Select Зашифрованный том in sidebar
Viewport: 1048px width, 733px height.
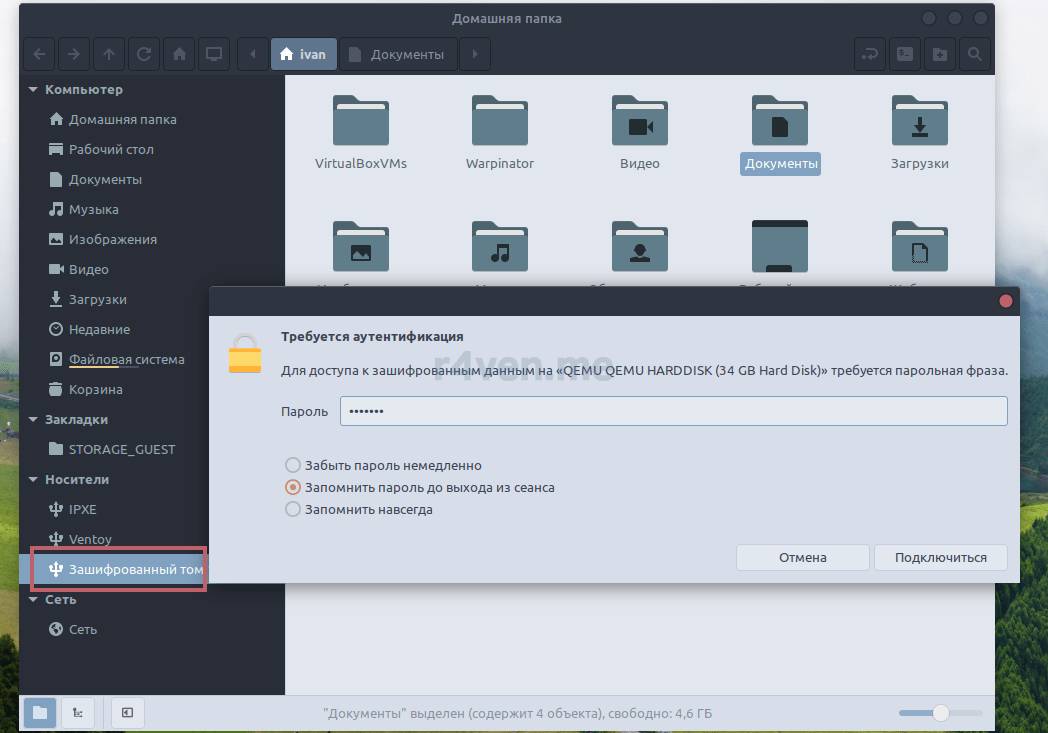tap(134, 569)
